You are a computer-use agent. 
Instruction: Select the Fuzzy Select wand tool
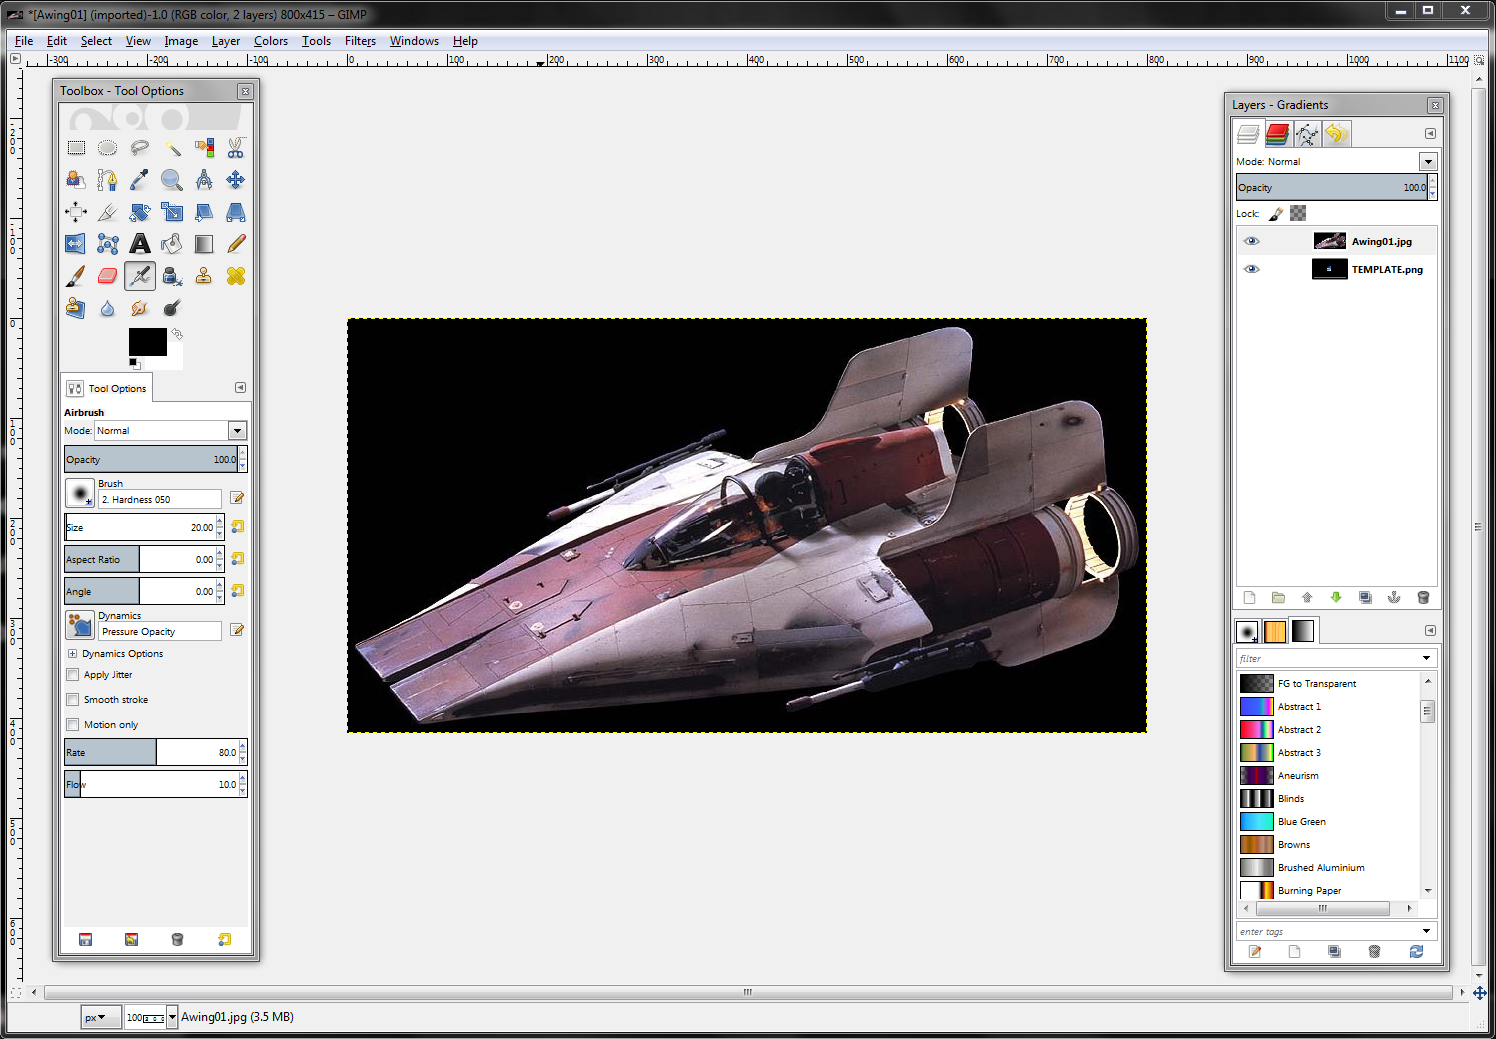[172, 148]
